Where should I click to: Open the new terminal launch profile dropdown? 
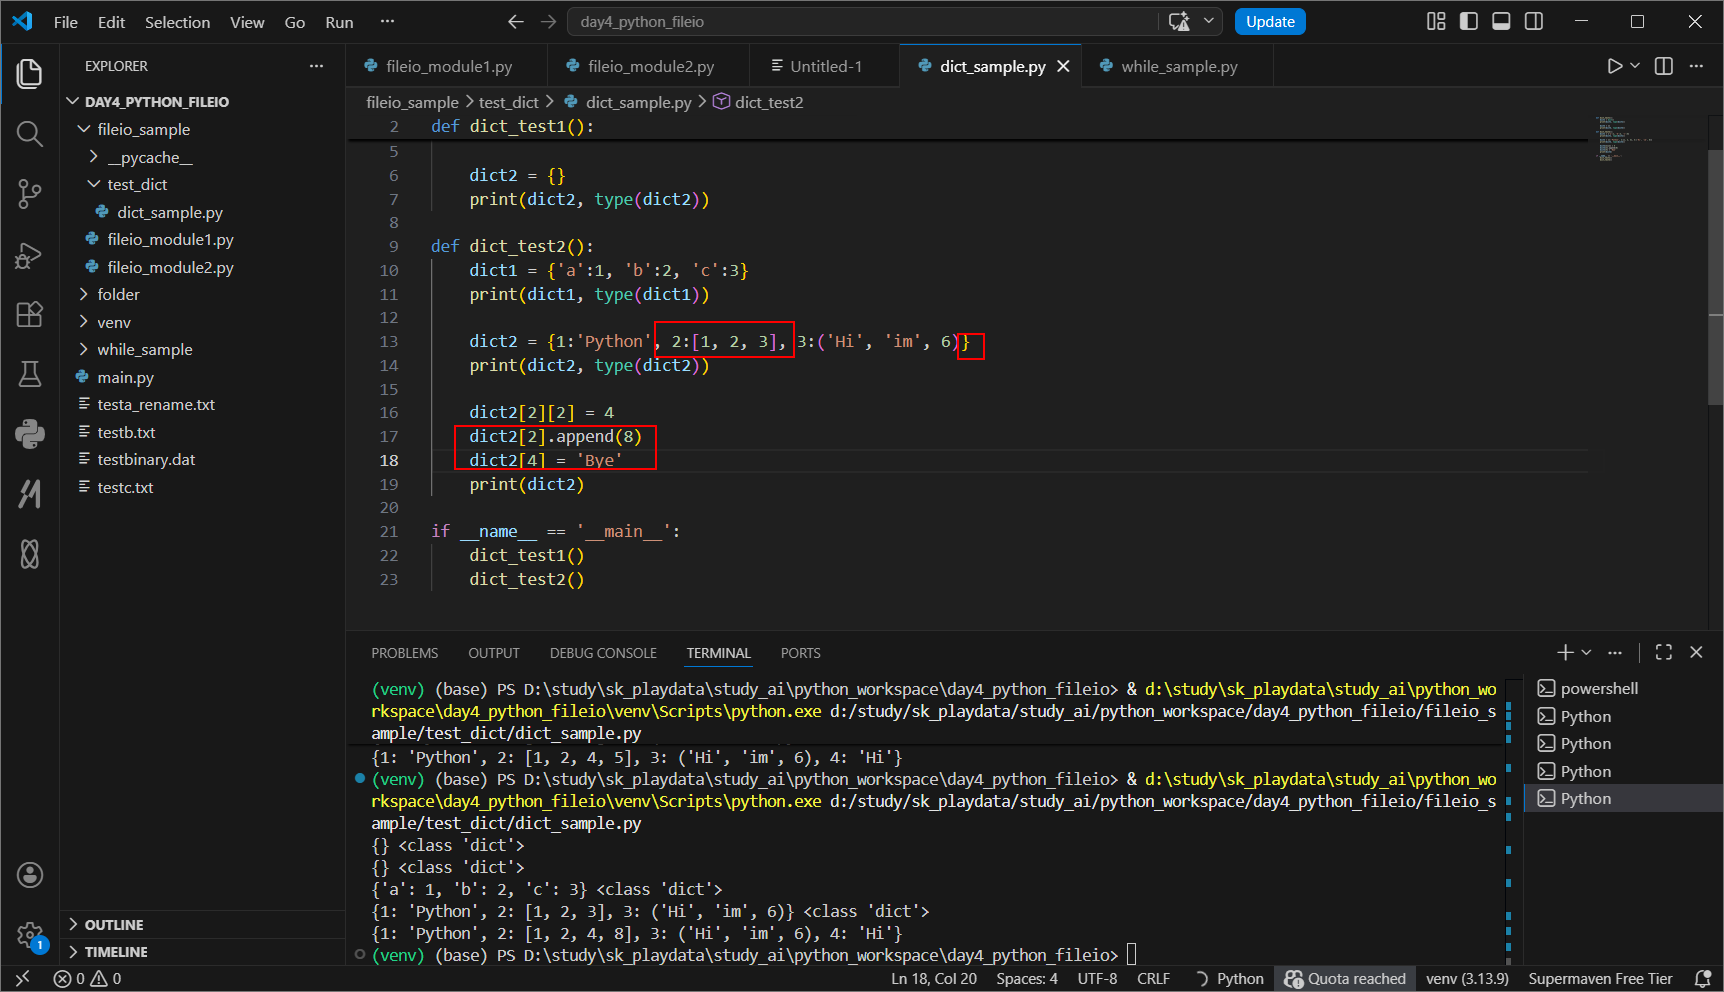click(1586, 652)
